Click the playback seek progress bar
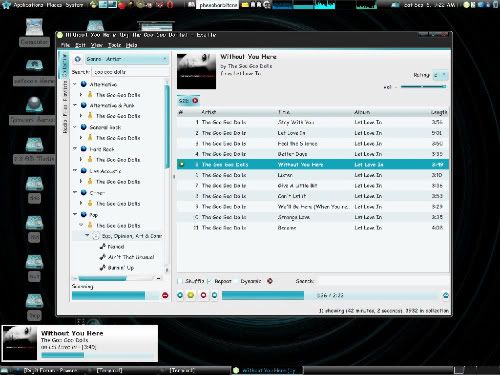Viewport: 500px width, 375px height. (330, 295)
